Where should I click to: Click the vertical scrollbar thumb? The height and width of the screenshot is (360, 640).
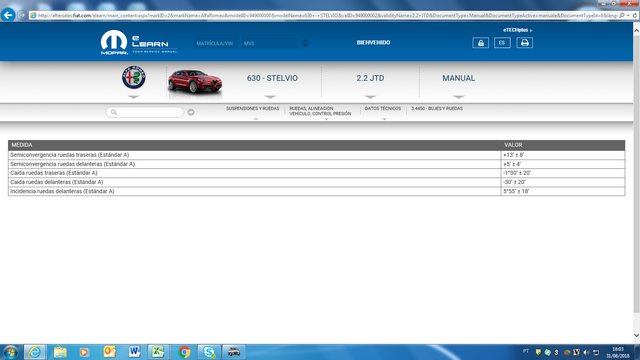(x=636, y=174)
